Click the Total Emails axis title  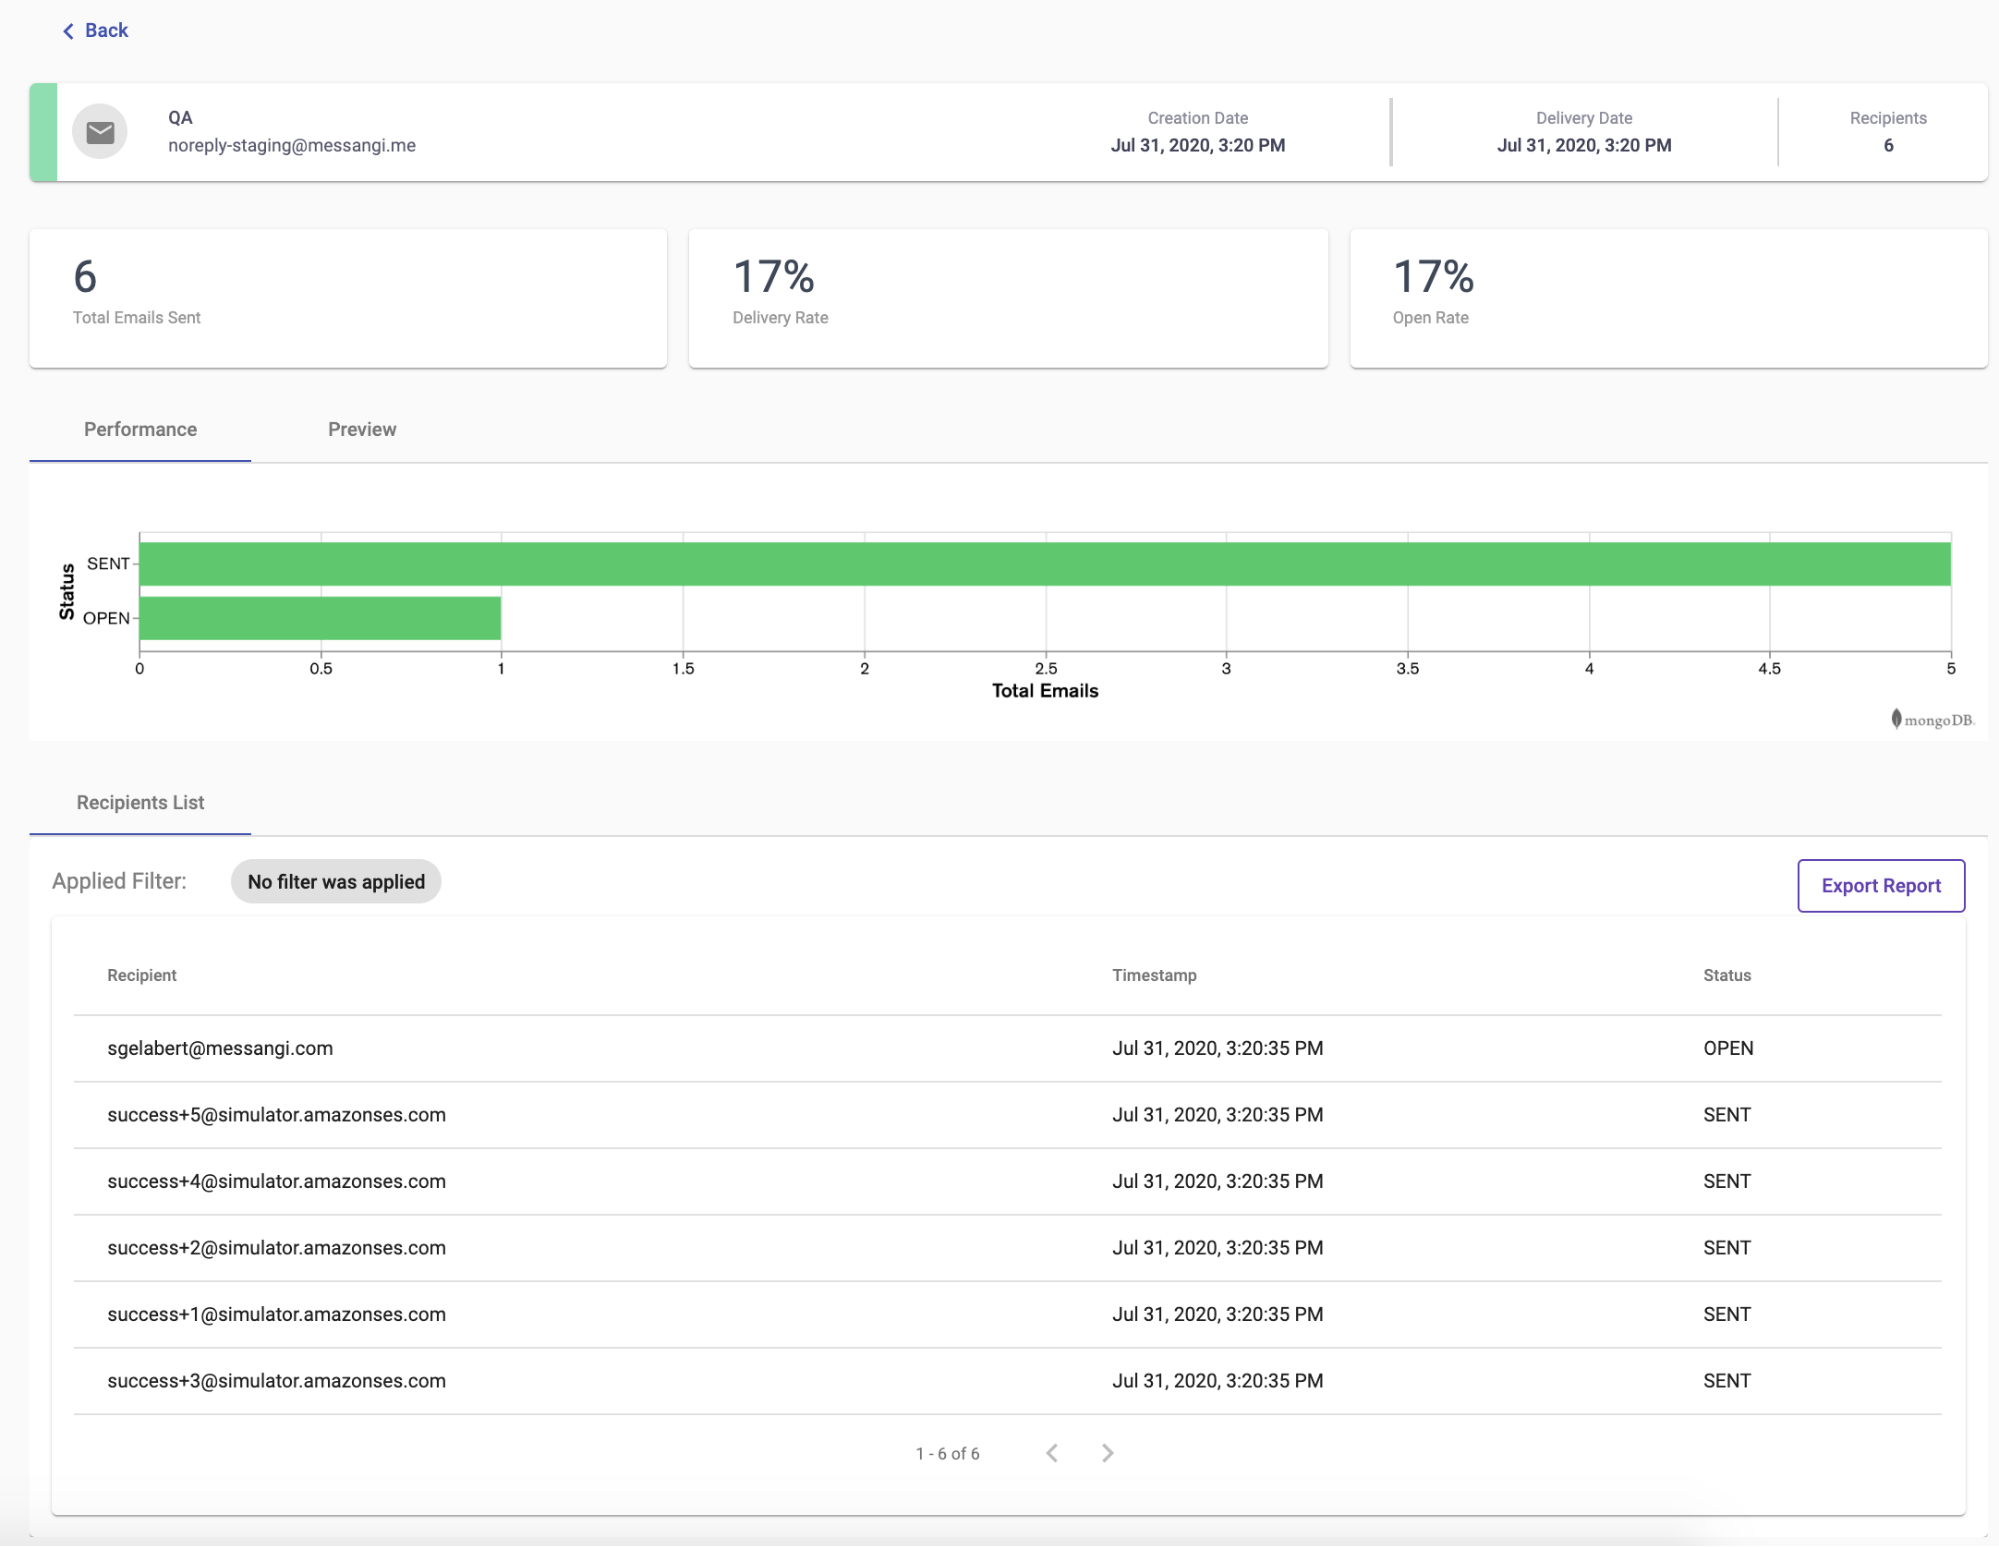point(1045,690)
